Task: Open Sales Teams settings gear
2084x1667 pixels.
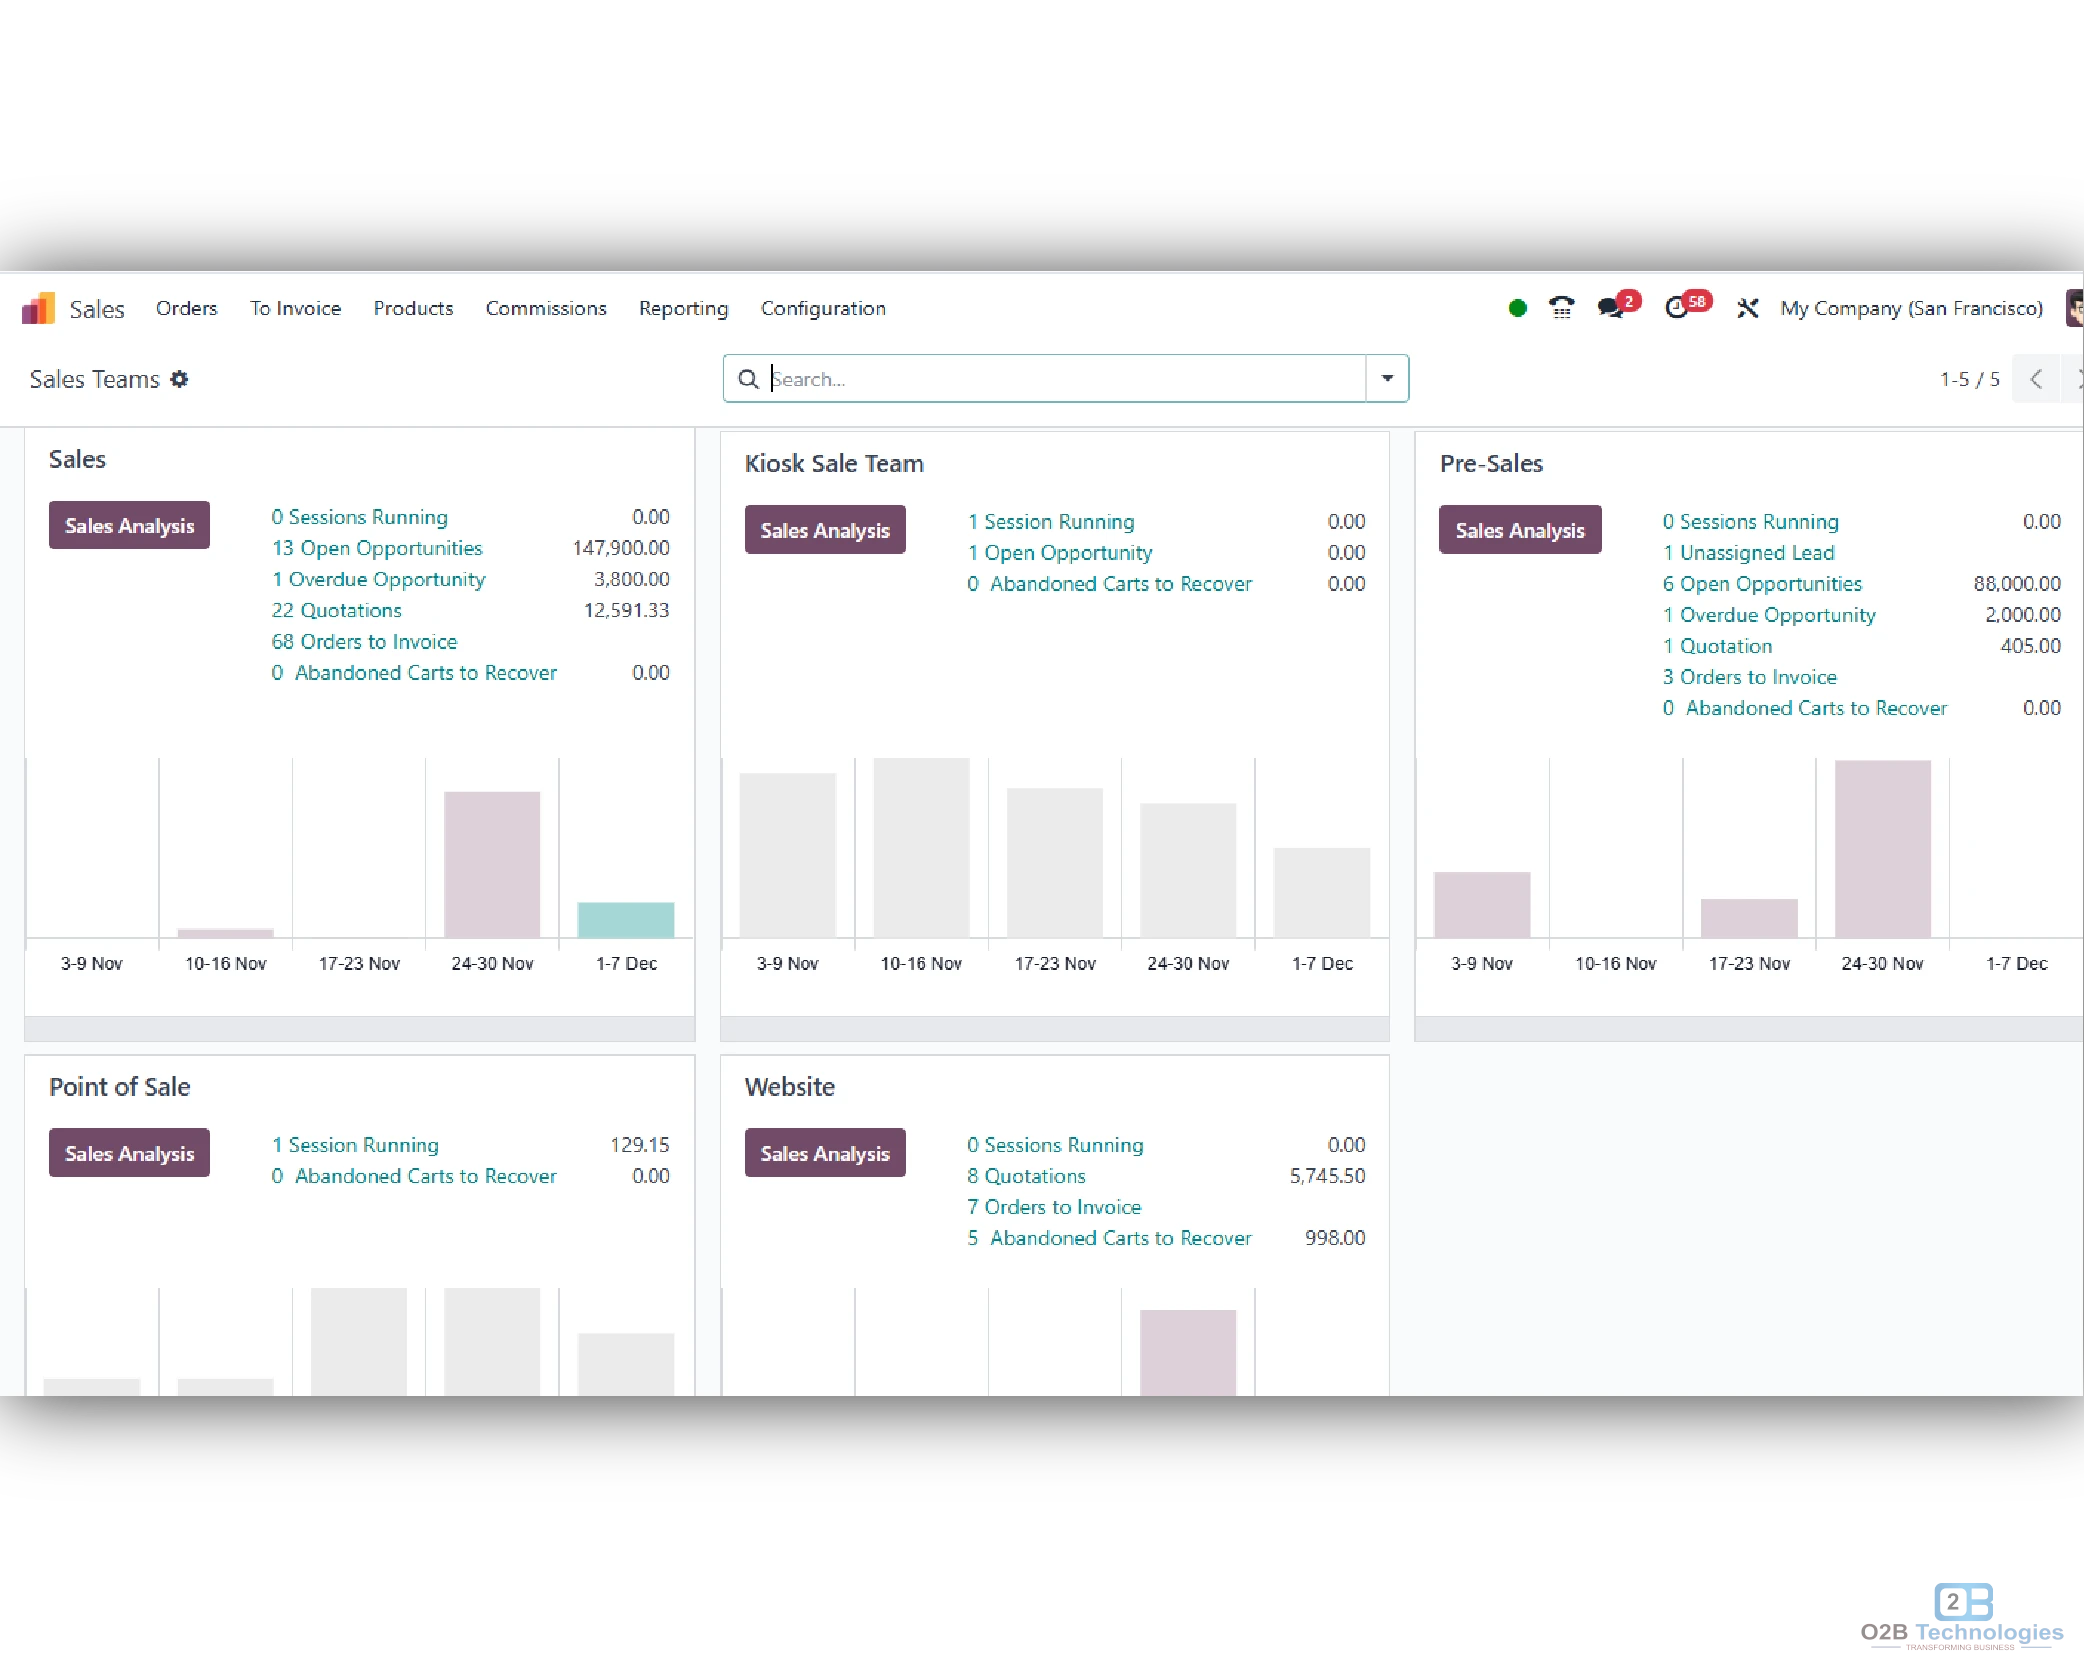Action: click(x=180, y=379)
